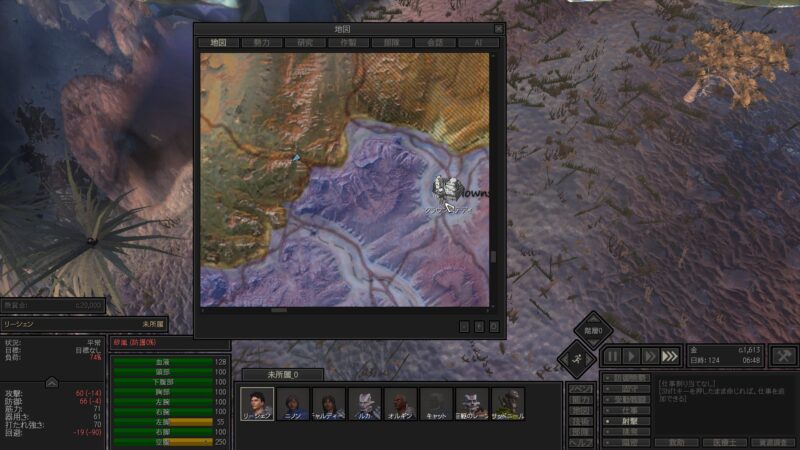Click the money display c.1,613
Viewport: 800px width, 450px height.
pyautogui.click(x=749, y=350)
